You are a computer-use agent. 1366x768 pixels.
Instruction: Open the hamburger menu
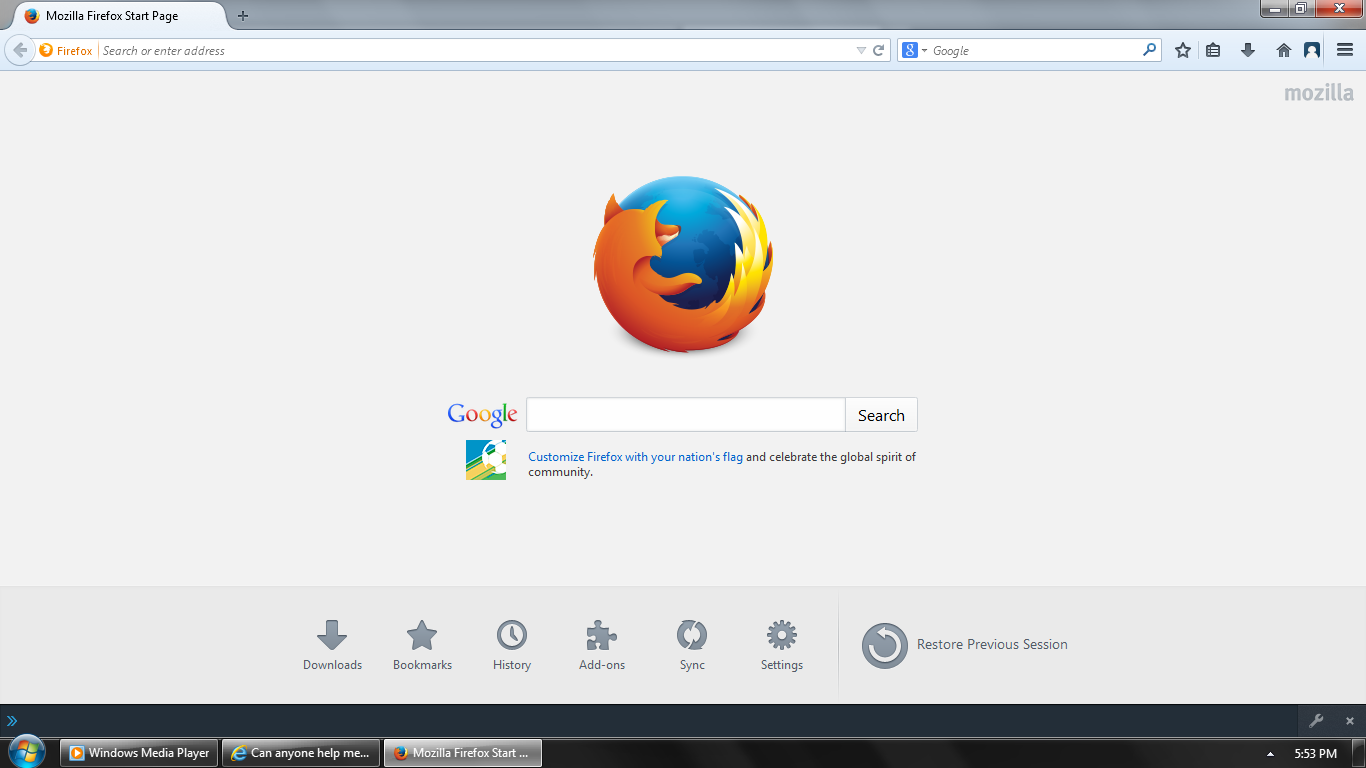click(x=1345, y=50)
